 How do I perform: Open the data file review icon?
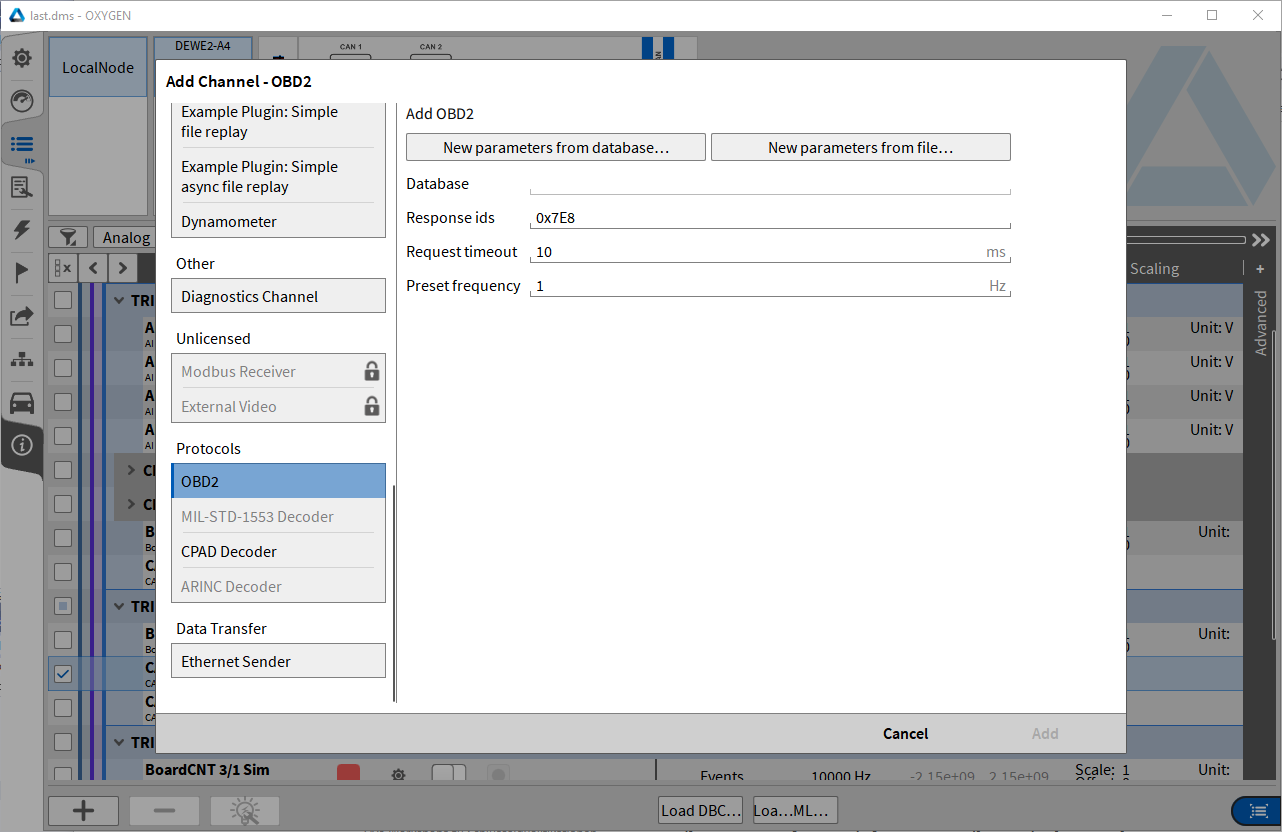(x=21, y=187)
